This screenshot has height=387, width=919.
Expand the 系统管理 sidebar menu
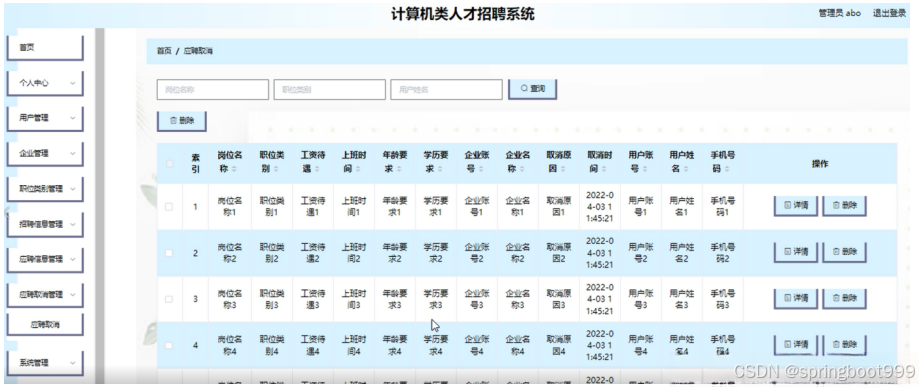pos(45,363)
